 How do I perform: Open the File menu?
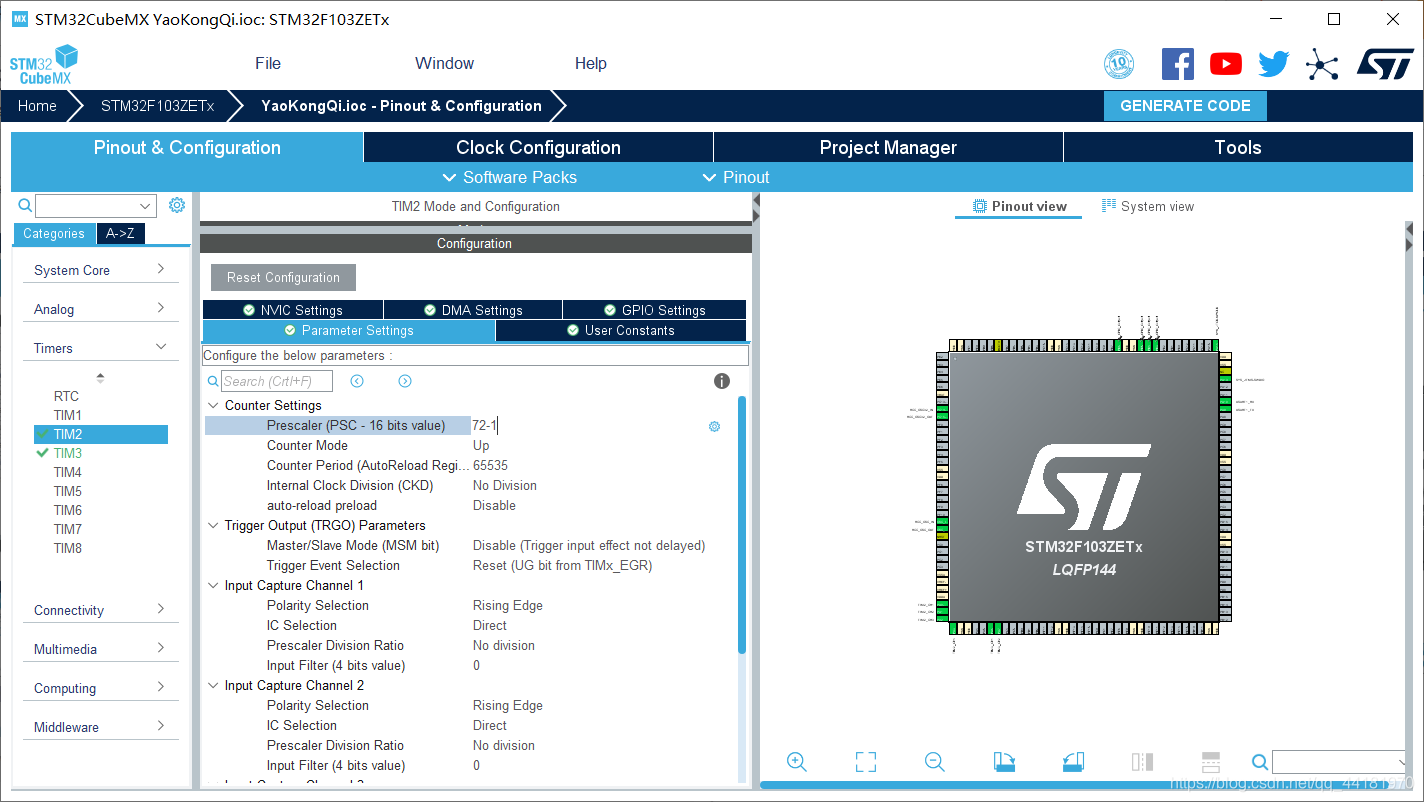tap(268, 63)
